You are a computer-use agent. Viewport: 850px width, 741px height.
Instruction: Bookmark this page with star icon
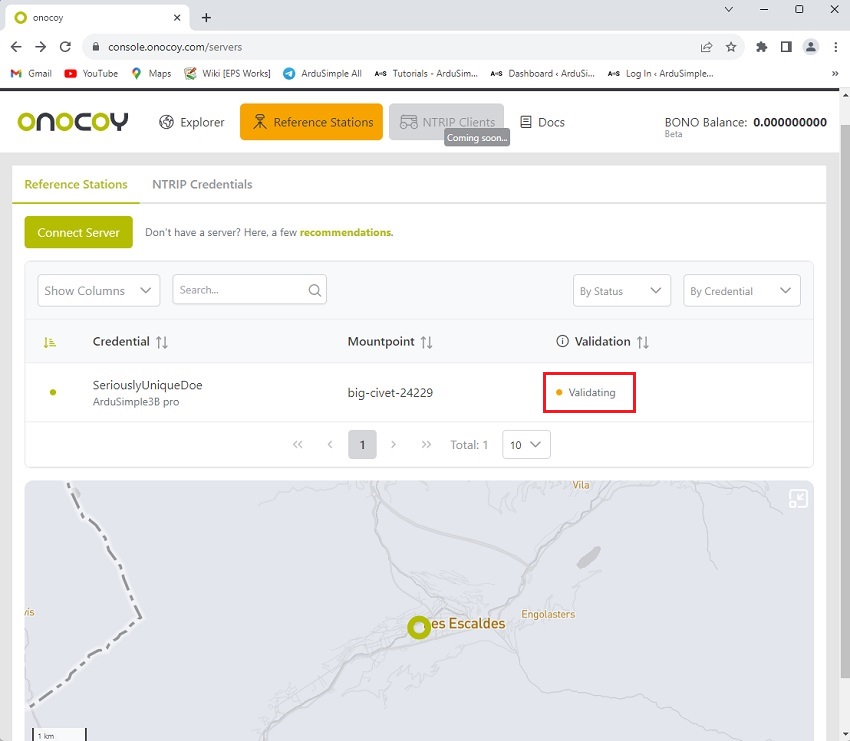(x=731, y=47)
